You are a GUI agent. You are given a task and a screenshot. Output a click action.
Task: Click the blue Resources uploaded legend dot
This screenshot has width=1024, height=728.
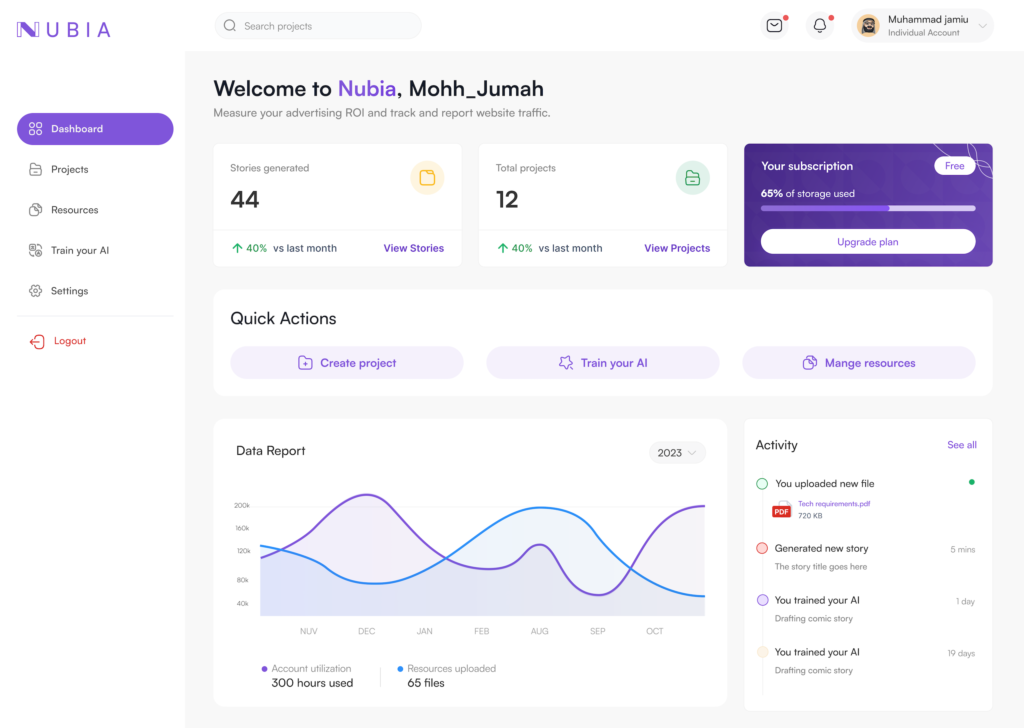[x=400, y=669]
